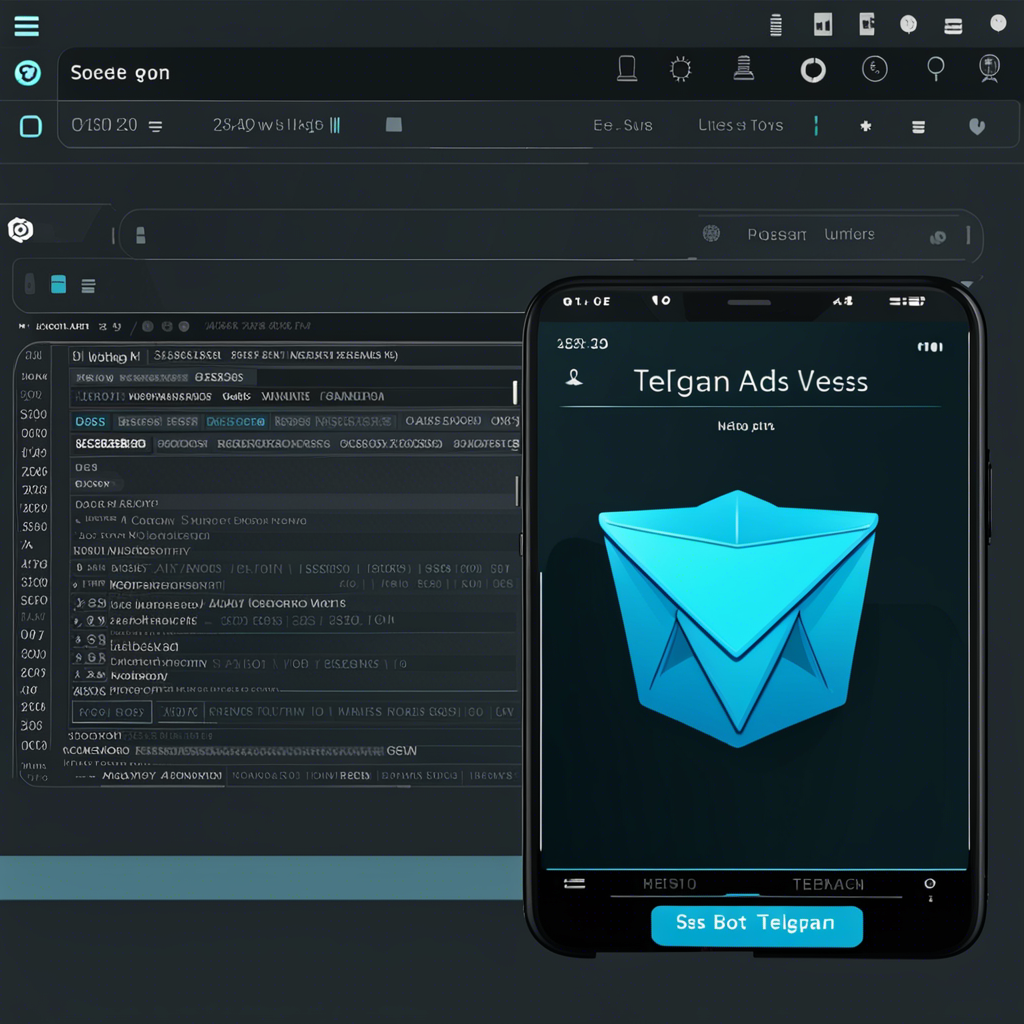Open the Lines Toys dropdown
Image resolution: width=1024 pixels, height=1024 pixels.
click(740, 126)
